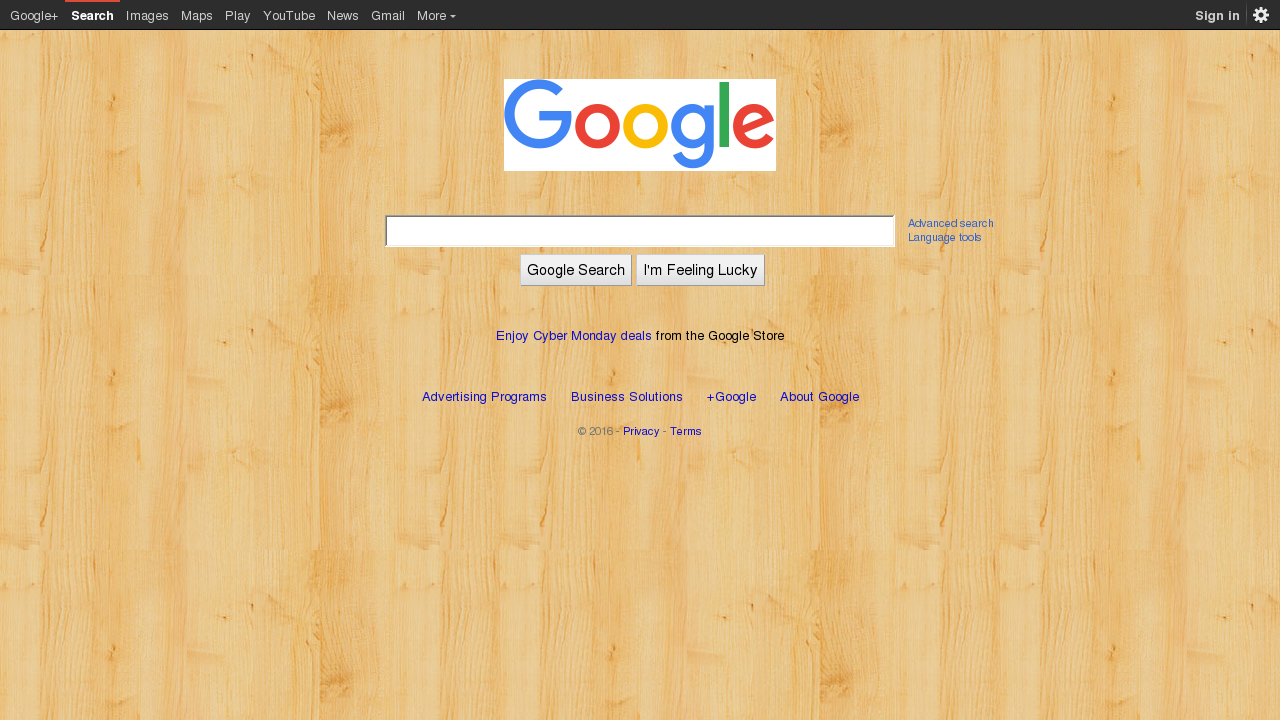Open Play from the top bar
Viewport: 1280px width, 720px height.
pos(238,15)
